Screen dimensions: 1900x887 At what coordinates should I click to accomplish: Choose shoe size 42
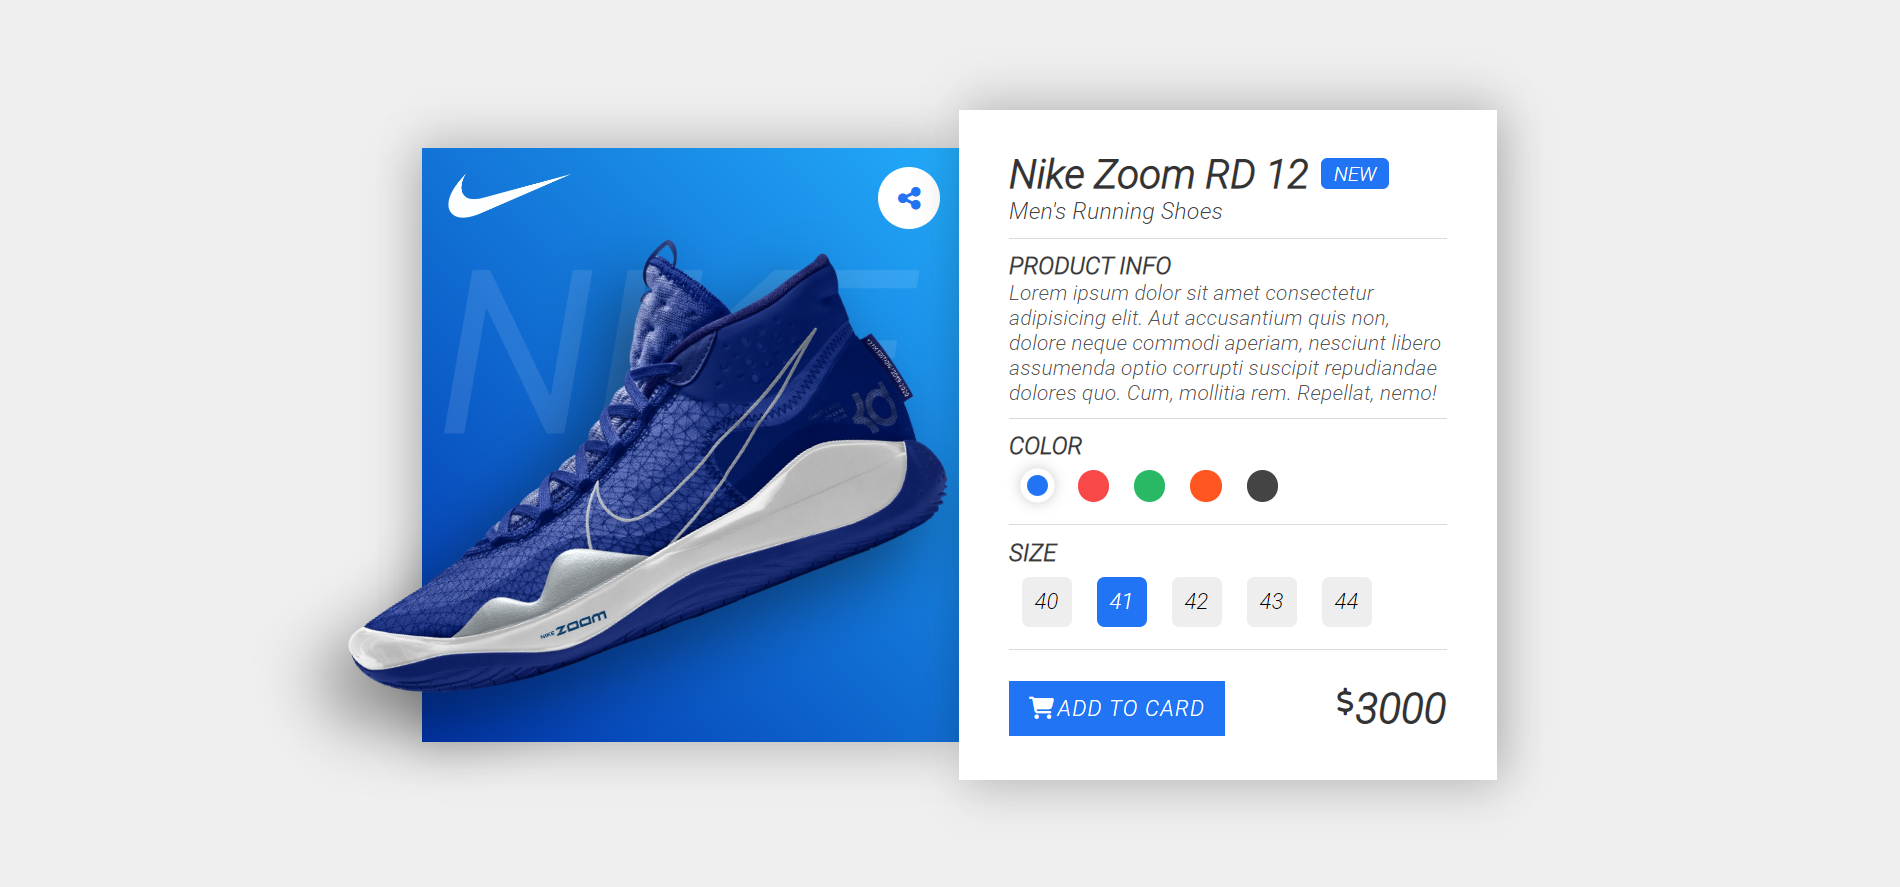(1197, 602)
